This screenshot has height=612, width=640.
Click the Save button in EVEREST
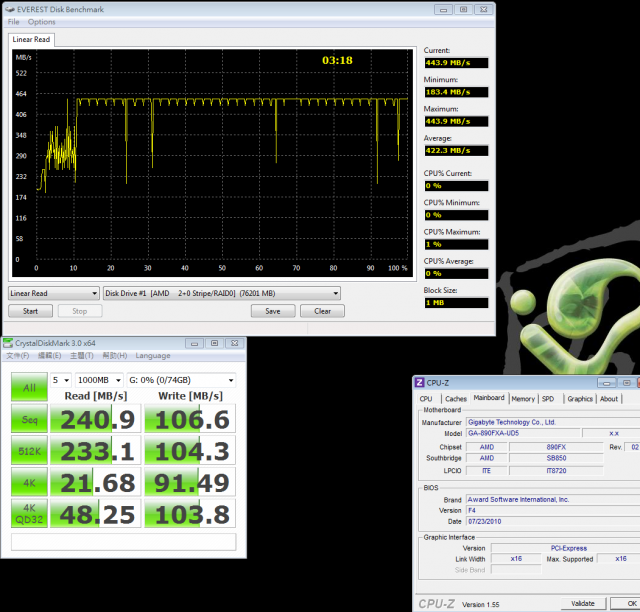point(273,311)
